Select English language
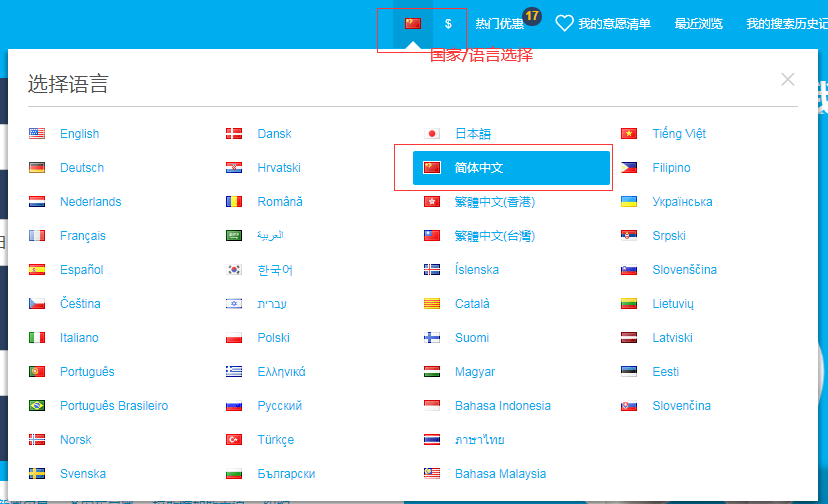 [79, 134]
